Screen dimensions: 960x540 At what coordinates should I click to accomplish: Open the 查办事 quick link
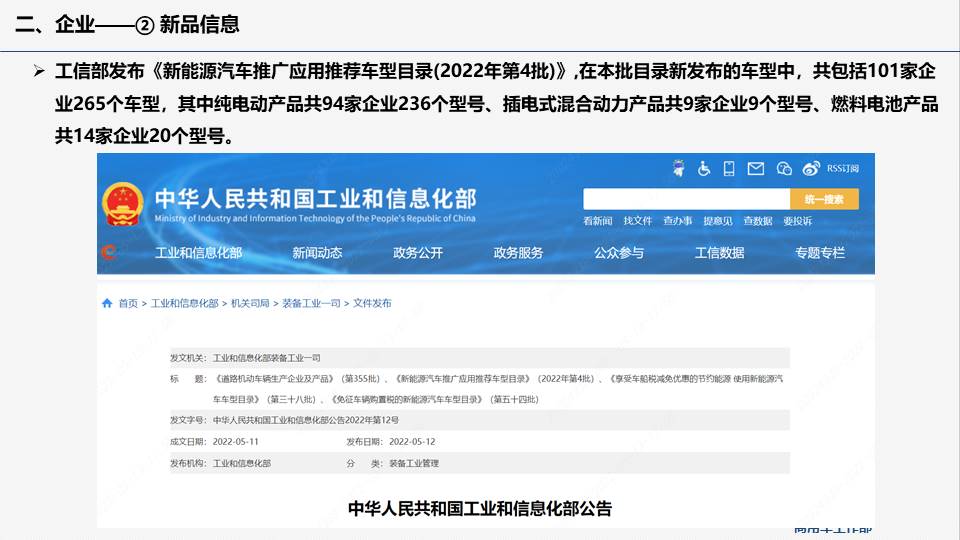point(678,221)
